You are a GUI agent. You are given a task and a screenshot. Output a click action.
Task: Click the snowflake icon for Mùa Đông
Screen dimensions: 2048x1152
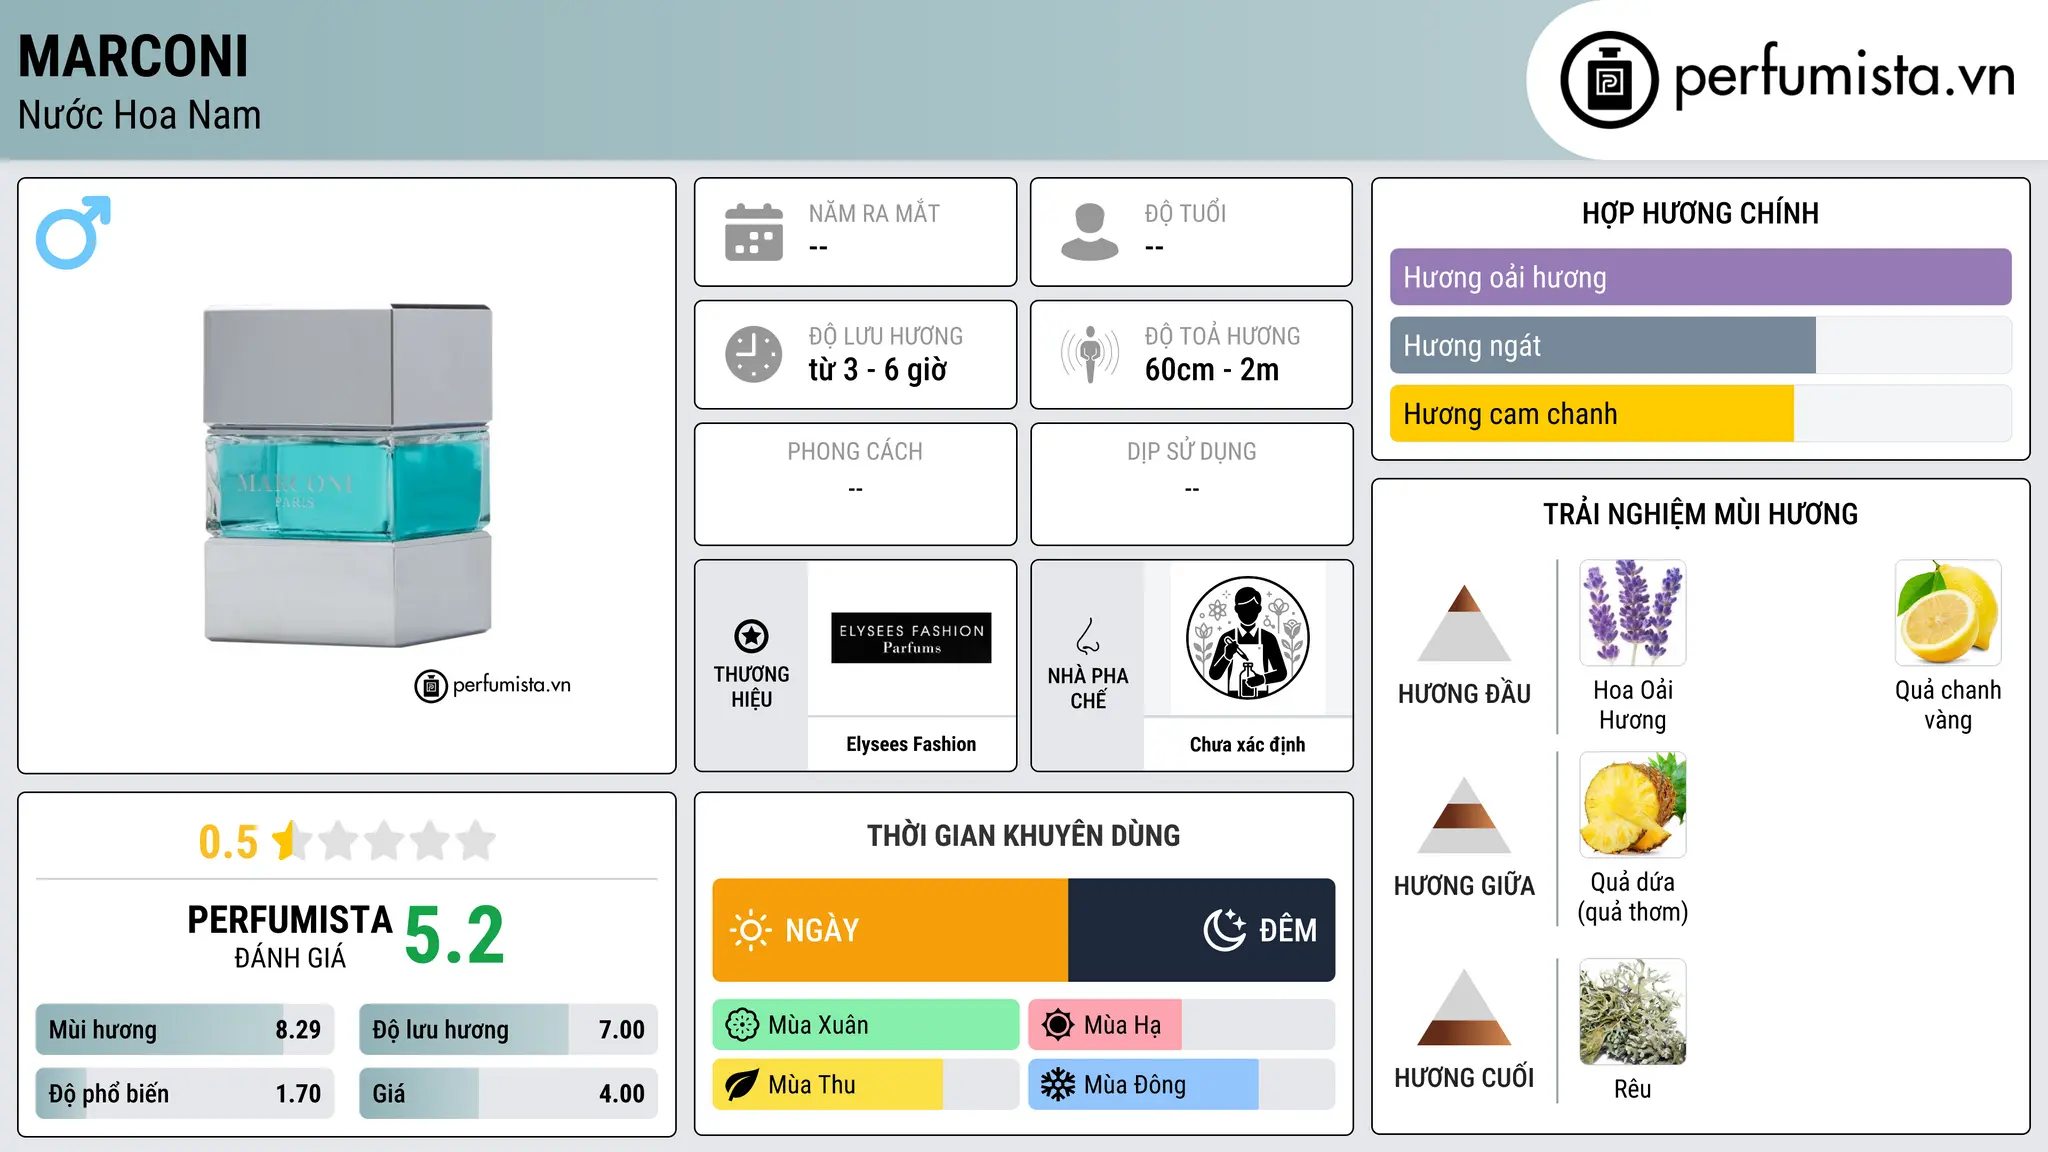pyautogui.click(x=1058, y=1085)
